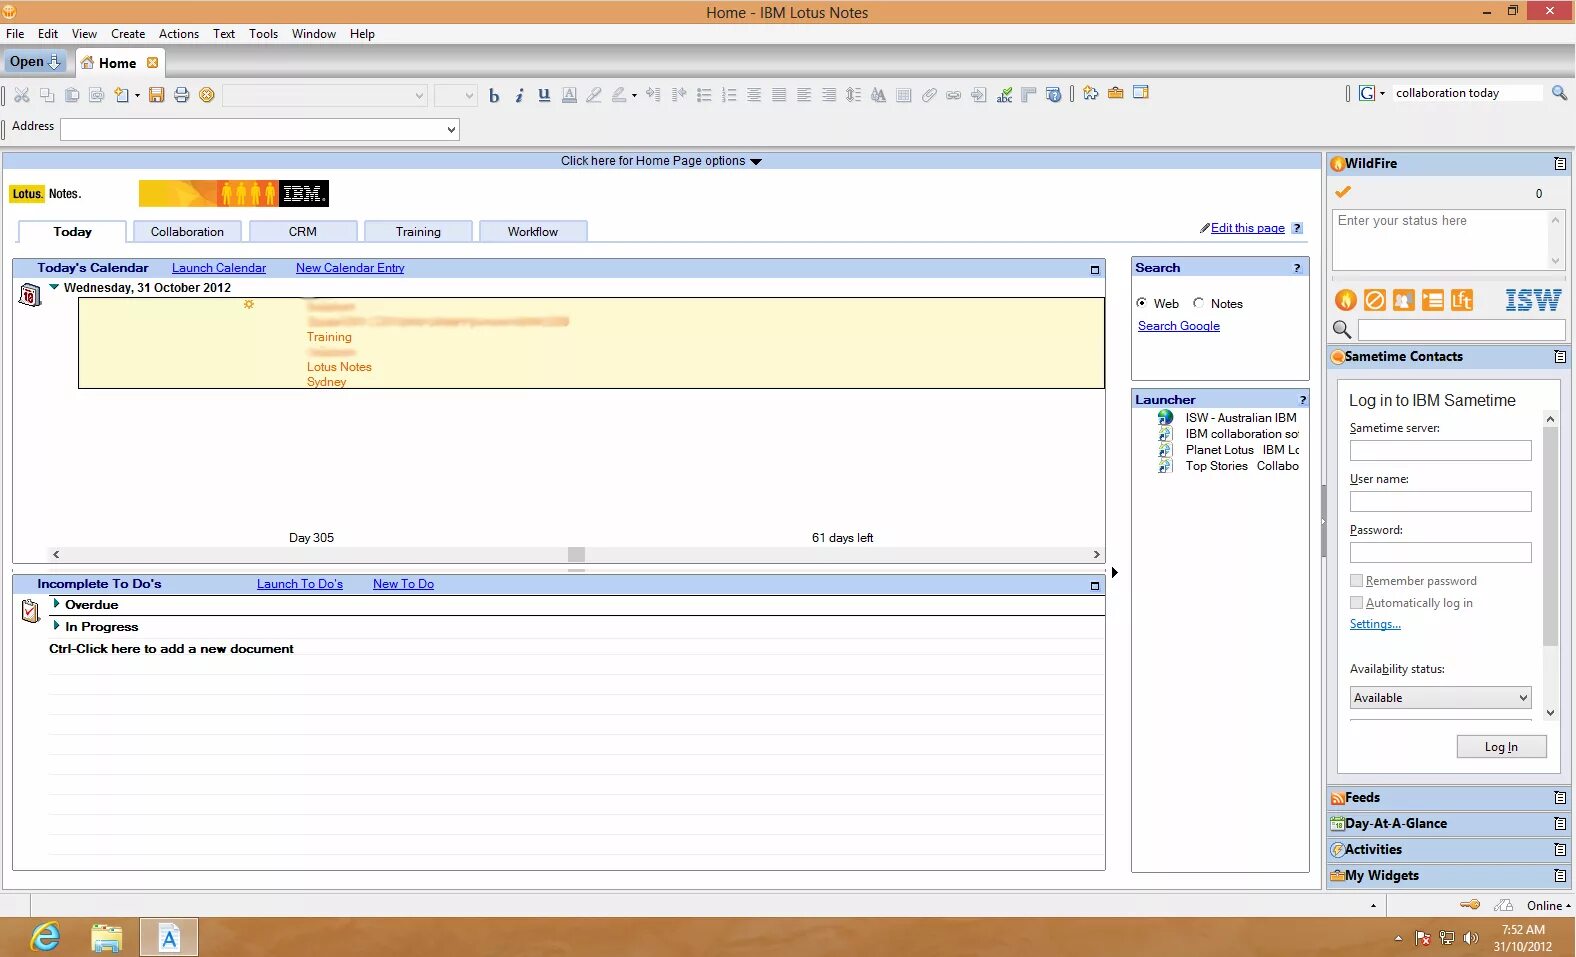Run the abc spell check icon
1576x957 pixels.
click(x=1004, y=95)
